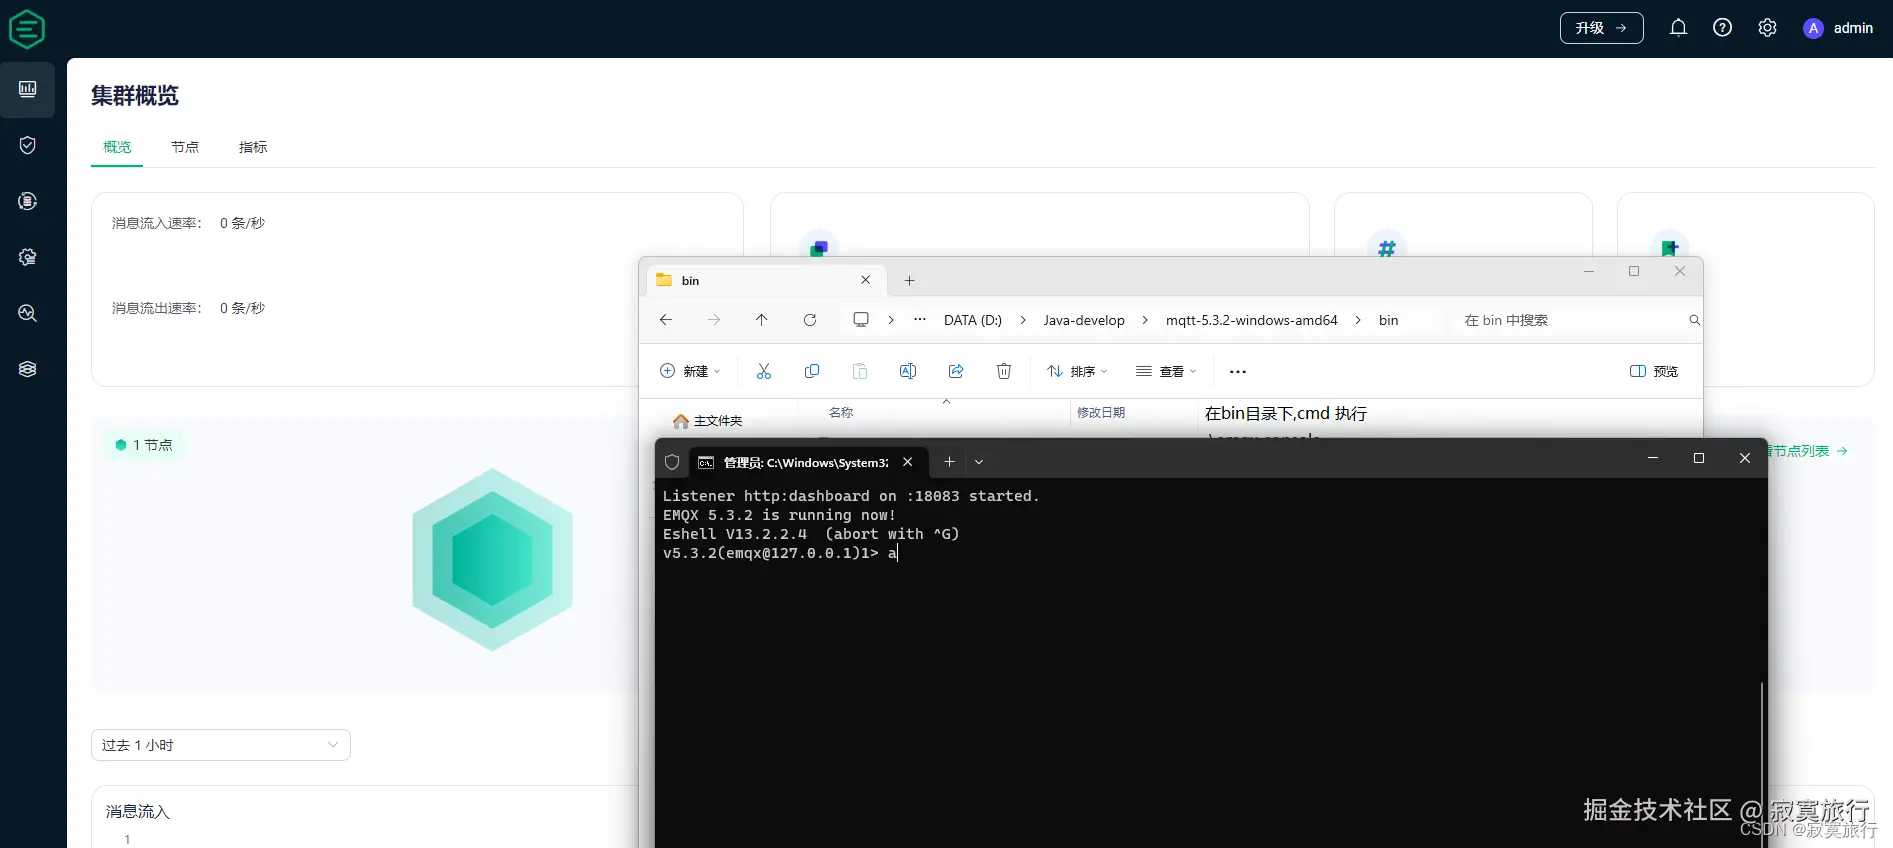Toggle the 预览 preview pane
The height and width of the screenshot is (848, 1893).
[1654, 371]
